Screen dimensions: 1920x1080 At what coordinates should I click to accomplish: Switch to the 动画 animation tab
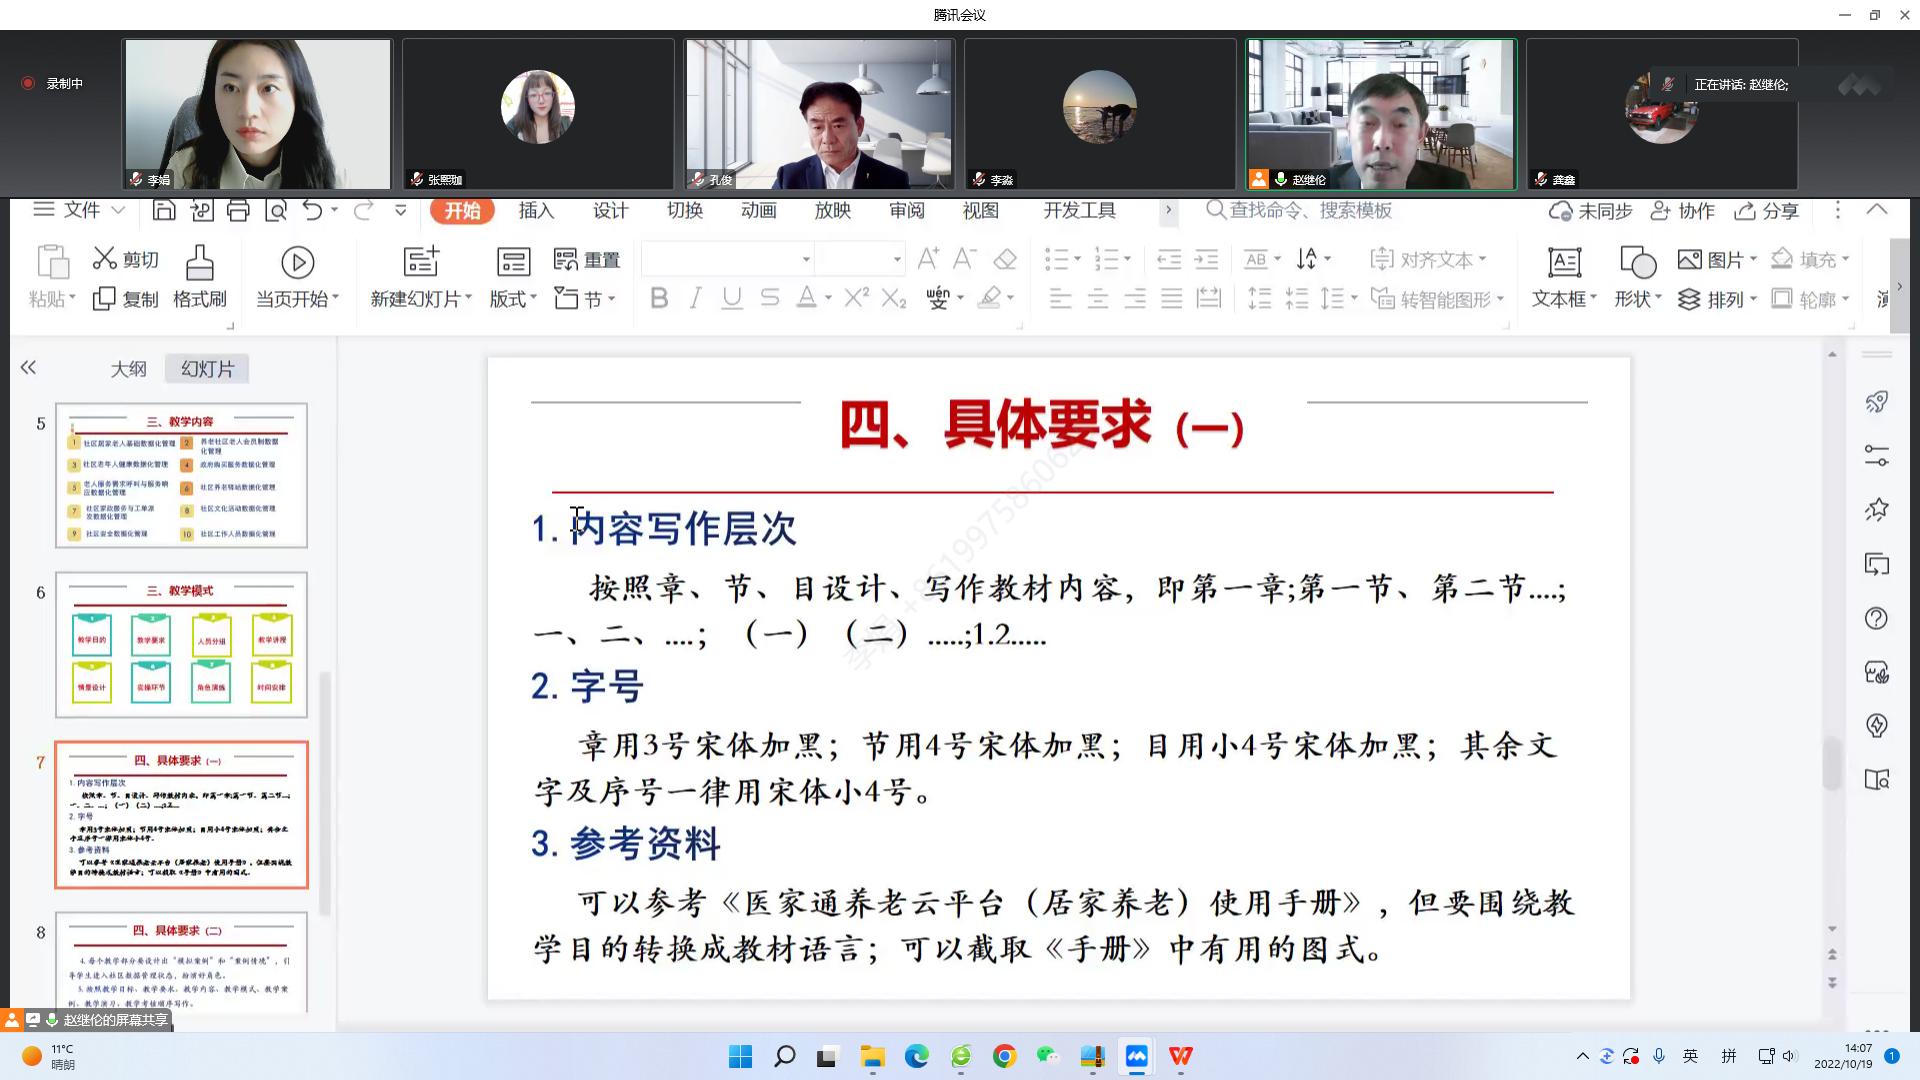click(x=759, y=210)
